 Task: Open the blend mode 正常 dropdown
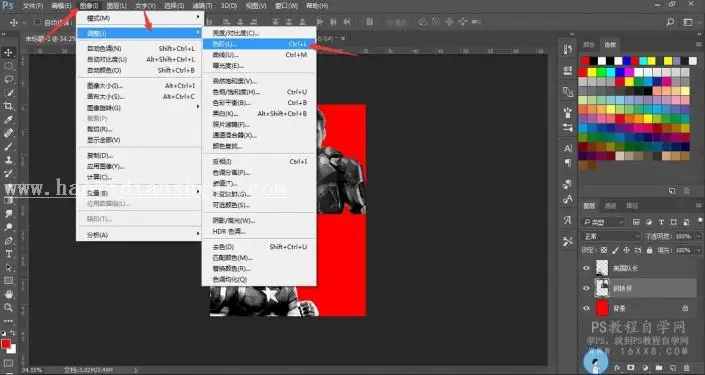point(611,236)
